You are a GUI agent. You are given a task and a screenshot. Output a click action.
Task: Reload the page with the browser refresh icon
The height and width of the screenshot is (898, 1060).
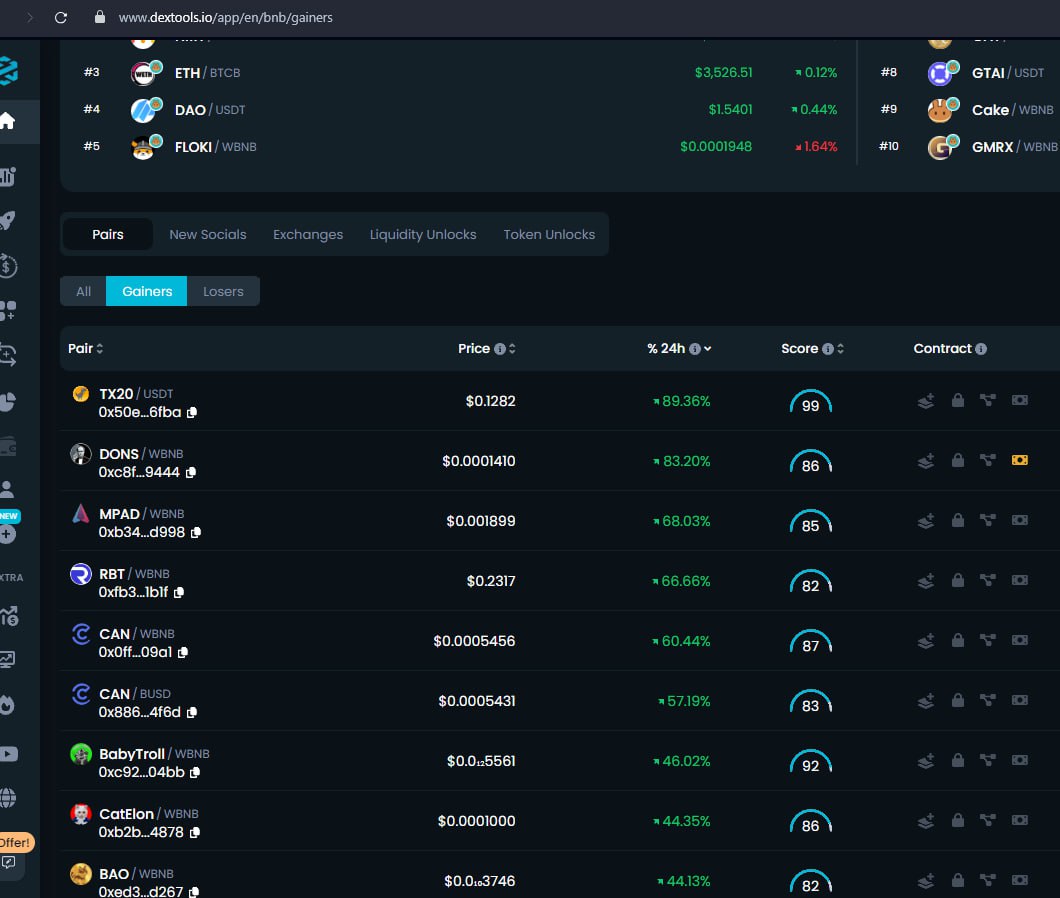pyautogui.click(x=61, y=18)
